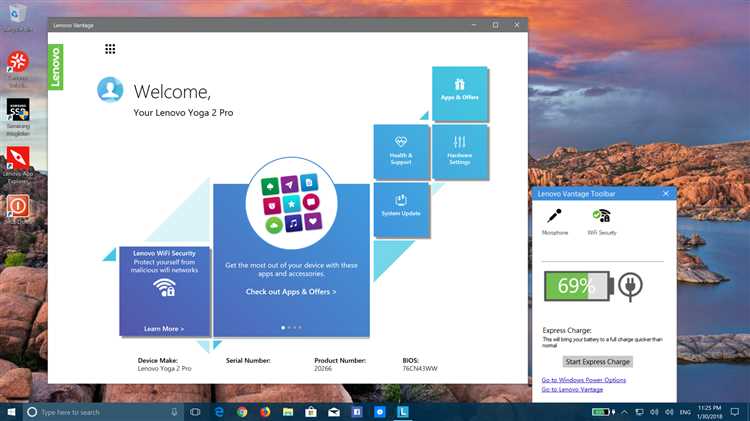Click Check out Apps & Offers link

click(291, 291)
